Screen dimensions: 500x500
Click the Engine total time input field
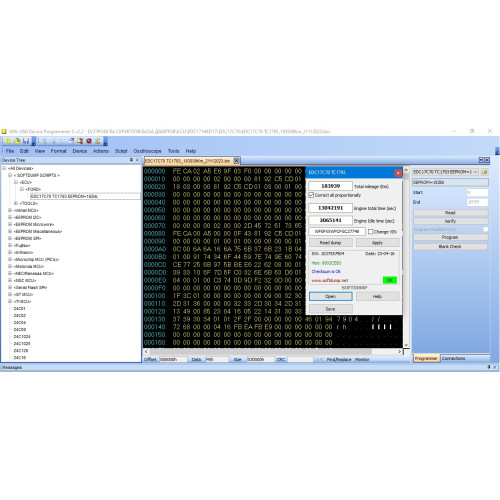coord(331,208)
